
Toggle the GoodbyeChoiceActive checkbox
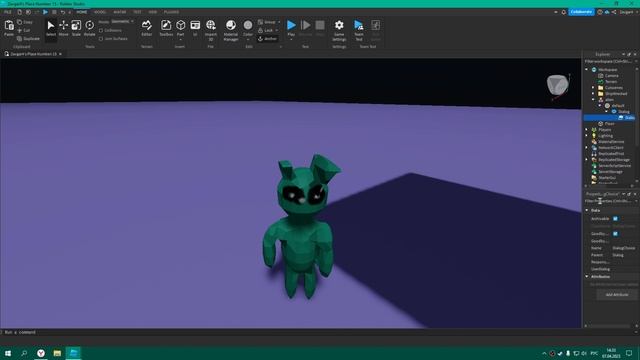click(x=615, y=234)
